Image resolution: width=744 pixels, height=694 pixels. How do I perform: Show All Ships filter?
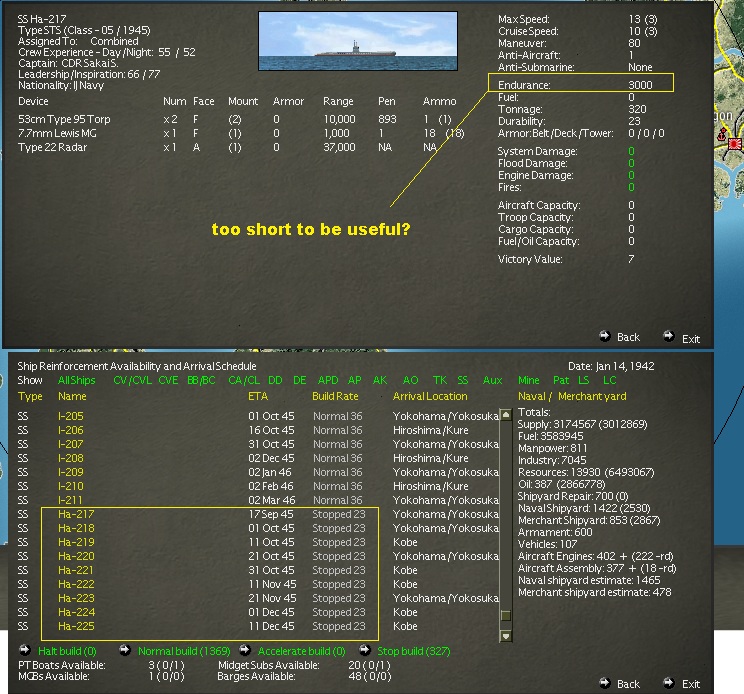(76, 380)
